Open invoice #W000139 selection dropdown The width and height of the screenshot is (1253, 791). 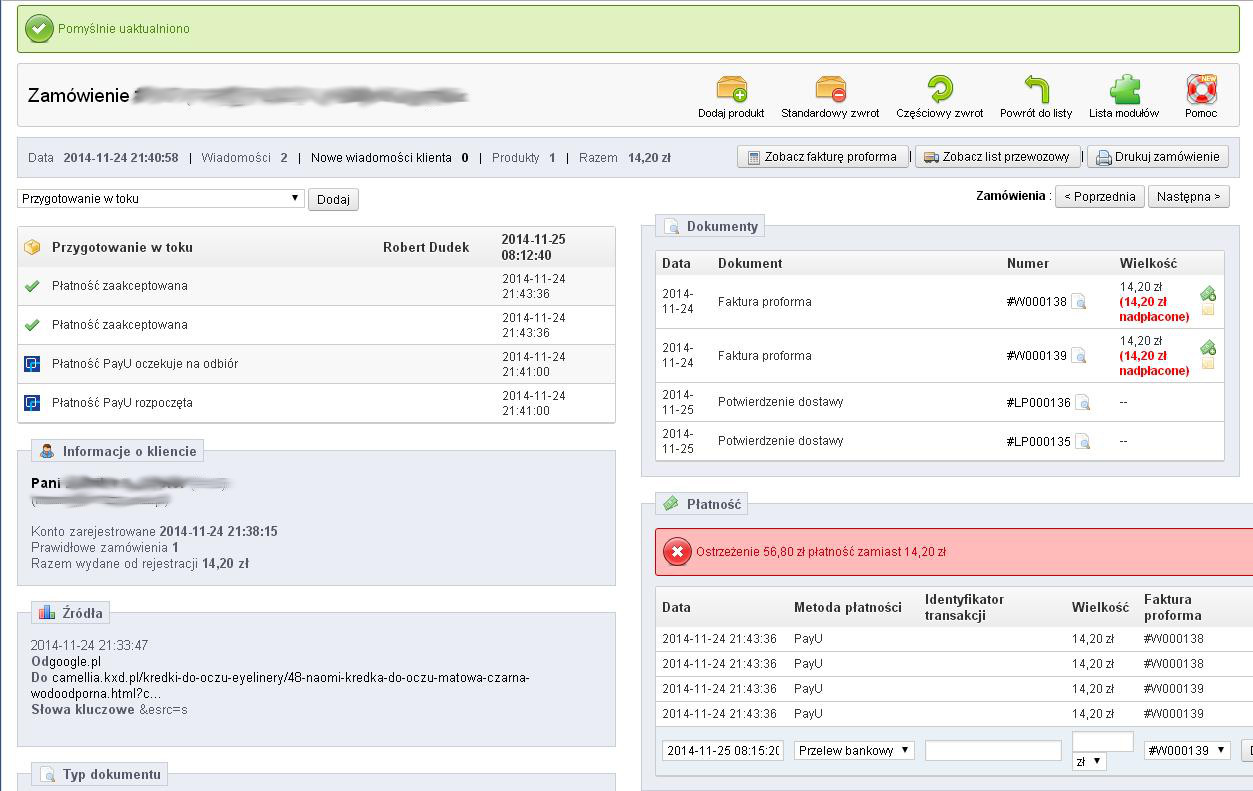[x=1187, y=750]
